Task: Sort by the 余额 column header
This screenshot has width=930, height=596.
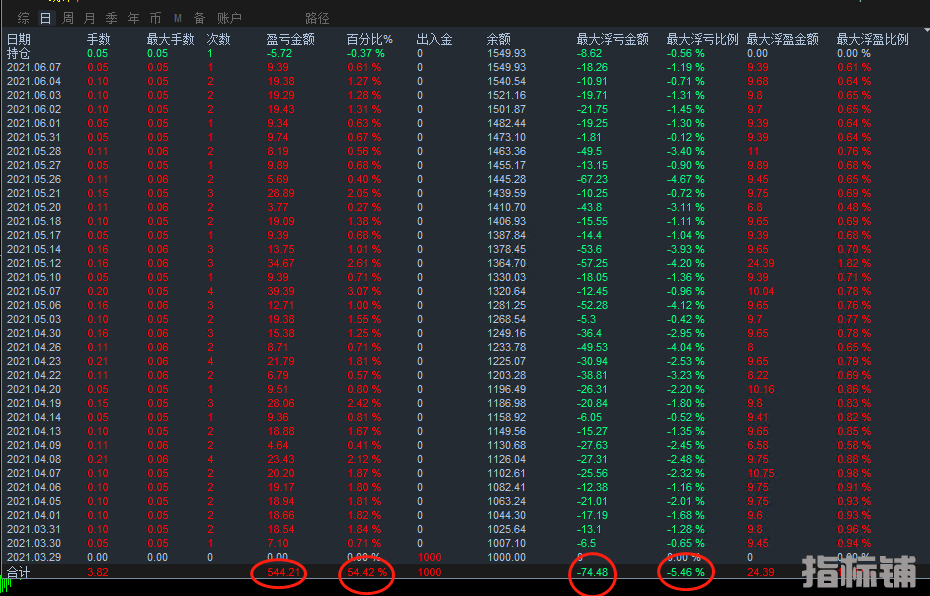Action: tap(498, 39)
